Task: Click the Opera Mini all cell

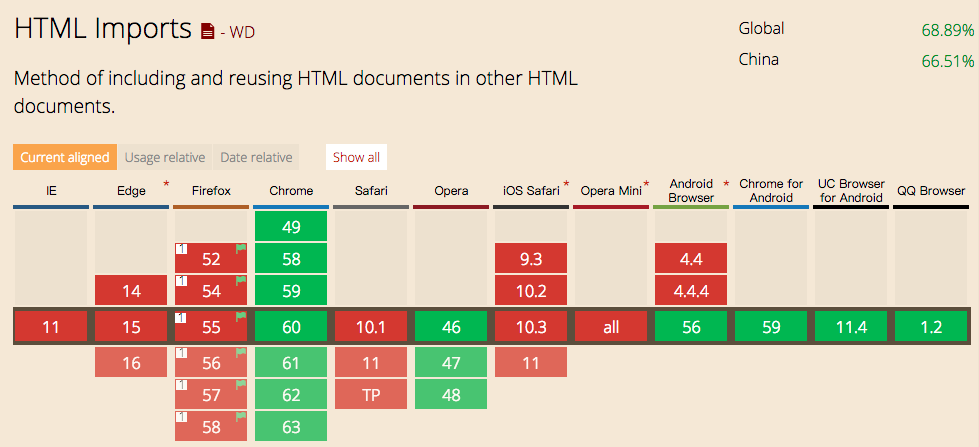Action: click(611, 327)
